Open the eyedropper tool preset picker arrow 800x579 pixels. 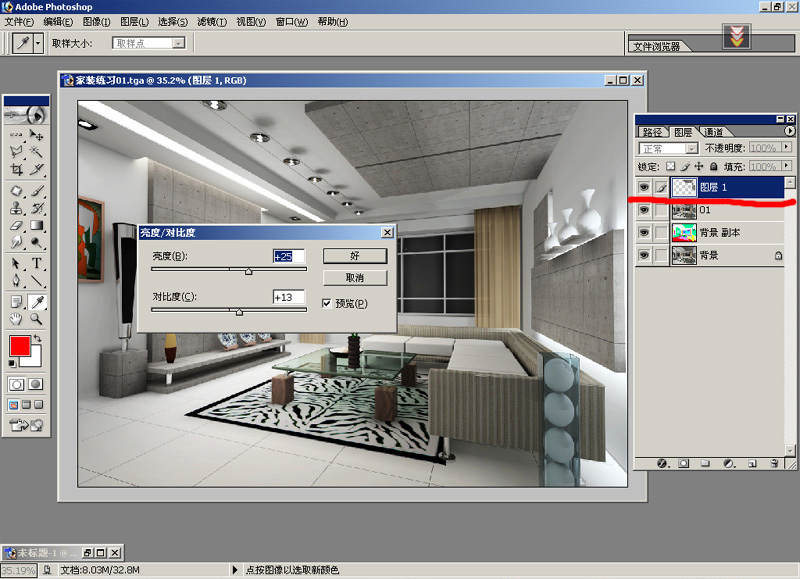tap(38, 43)
